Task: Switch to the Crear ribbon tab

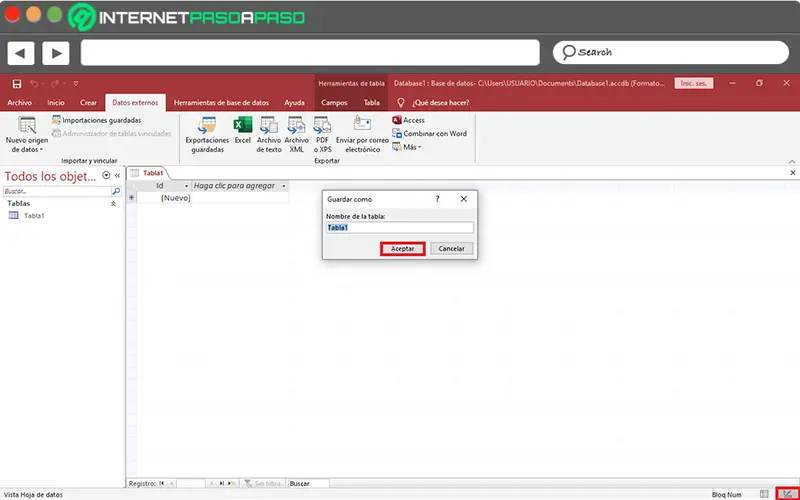Action: point(88,103)
